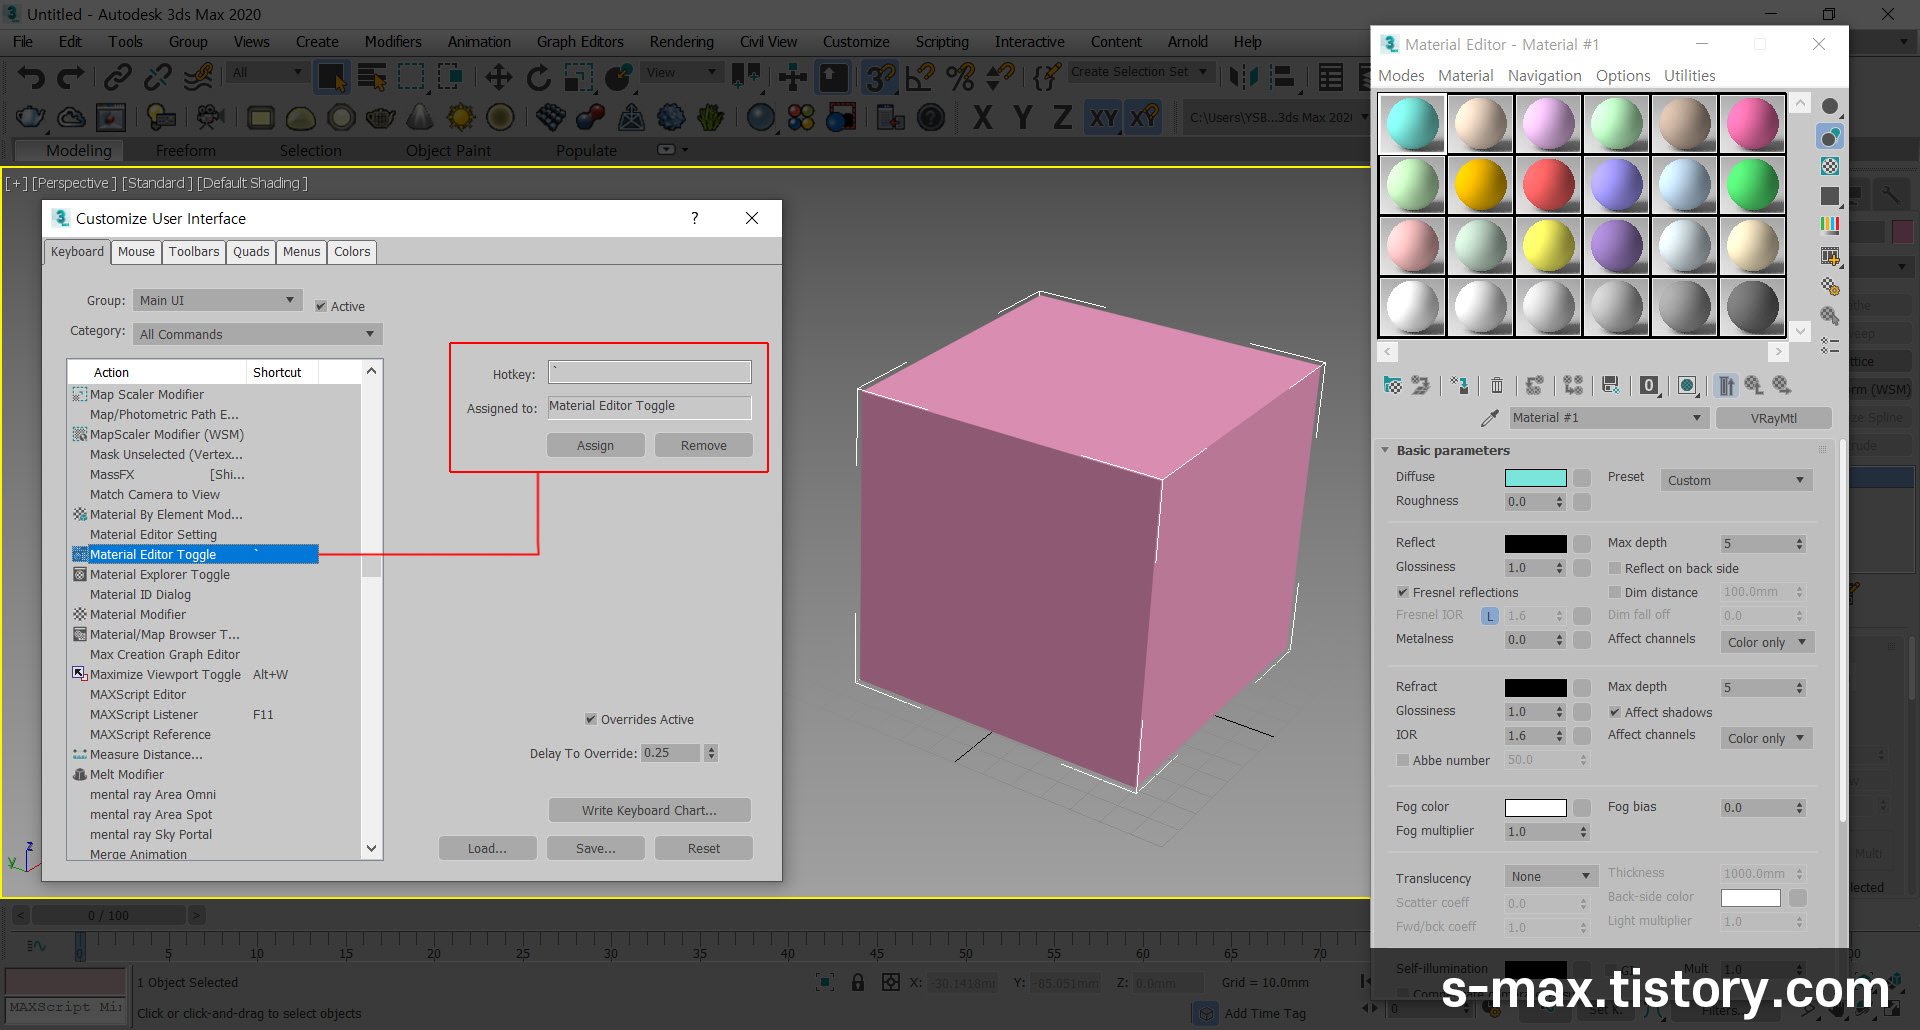Click Render Setup teapot icon

(x=30, y=117)
